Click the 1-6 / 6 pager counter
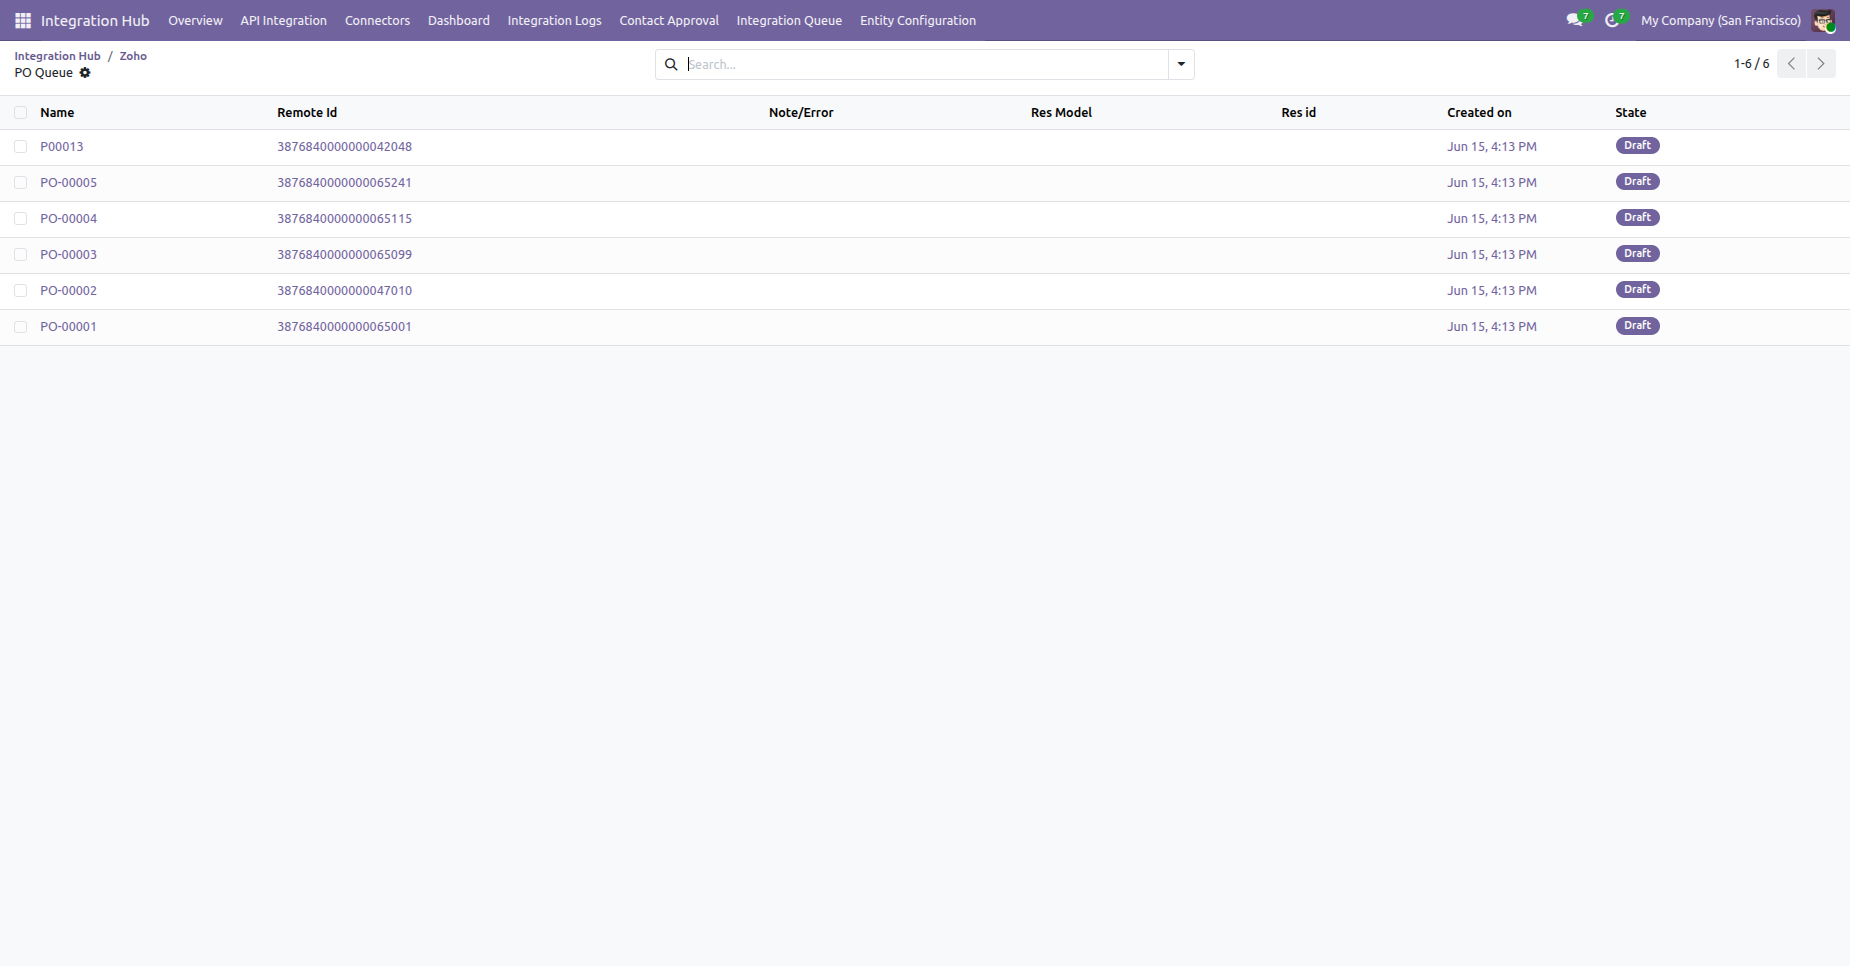Screen dimensions: 1850x966 (1751, 64)
